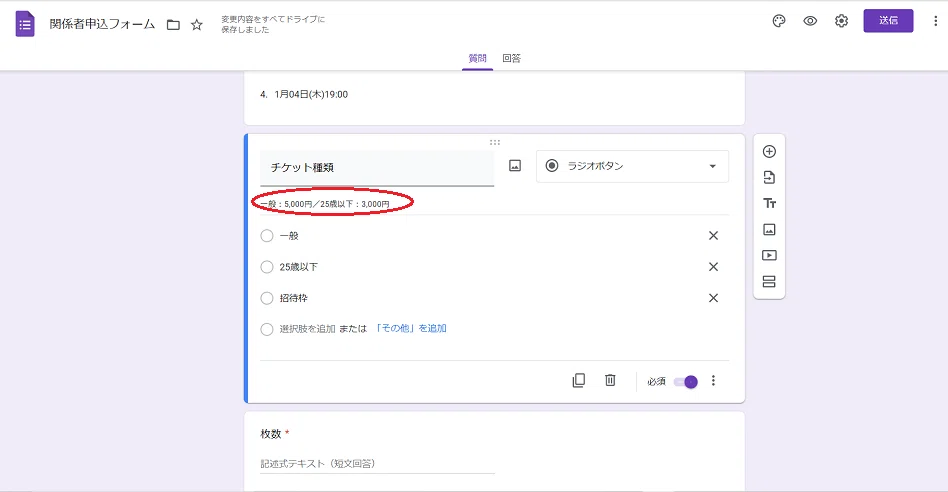The image size is (948, 492).
Task: Click the form title 関係者申込フォーム
Action: 102,25
